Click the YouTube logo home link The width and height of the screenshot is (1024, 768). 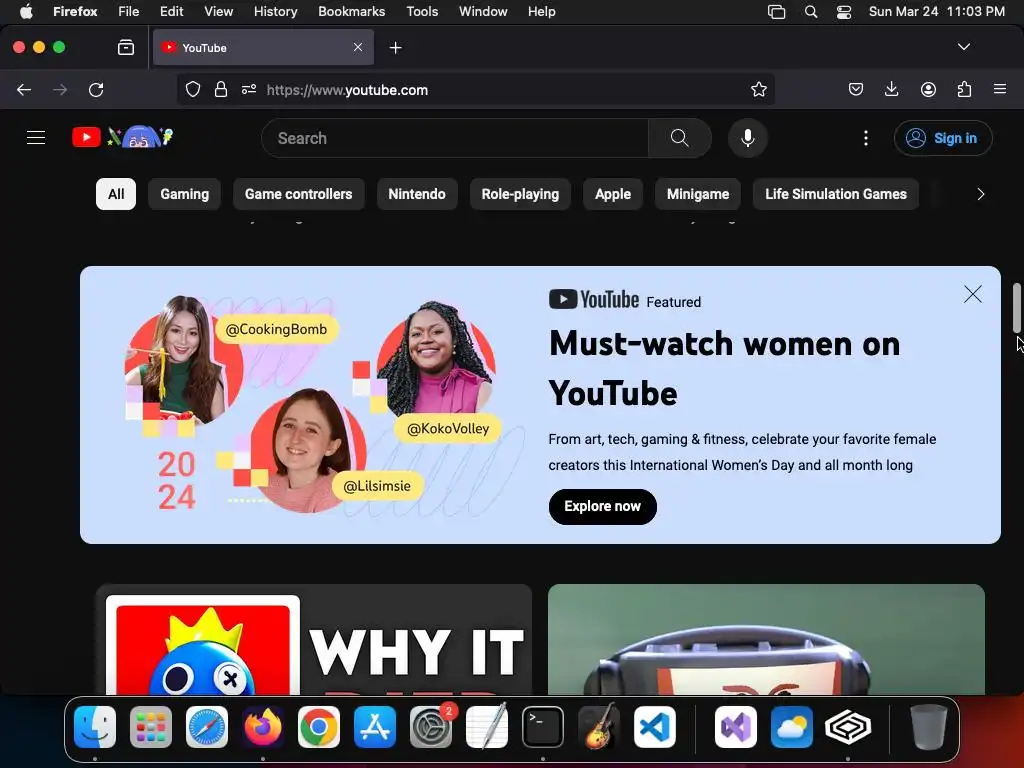point(123,137)
